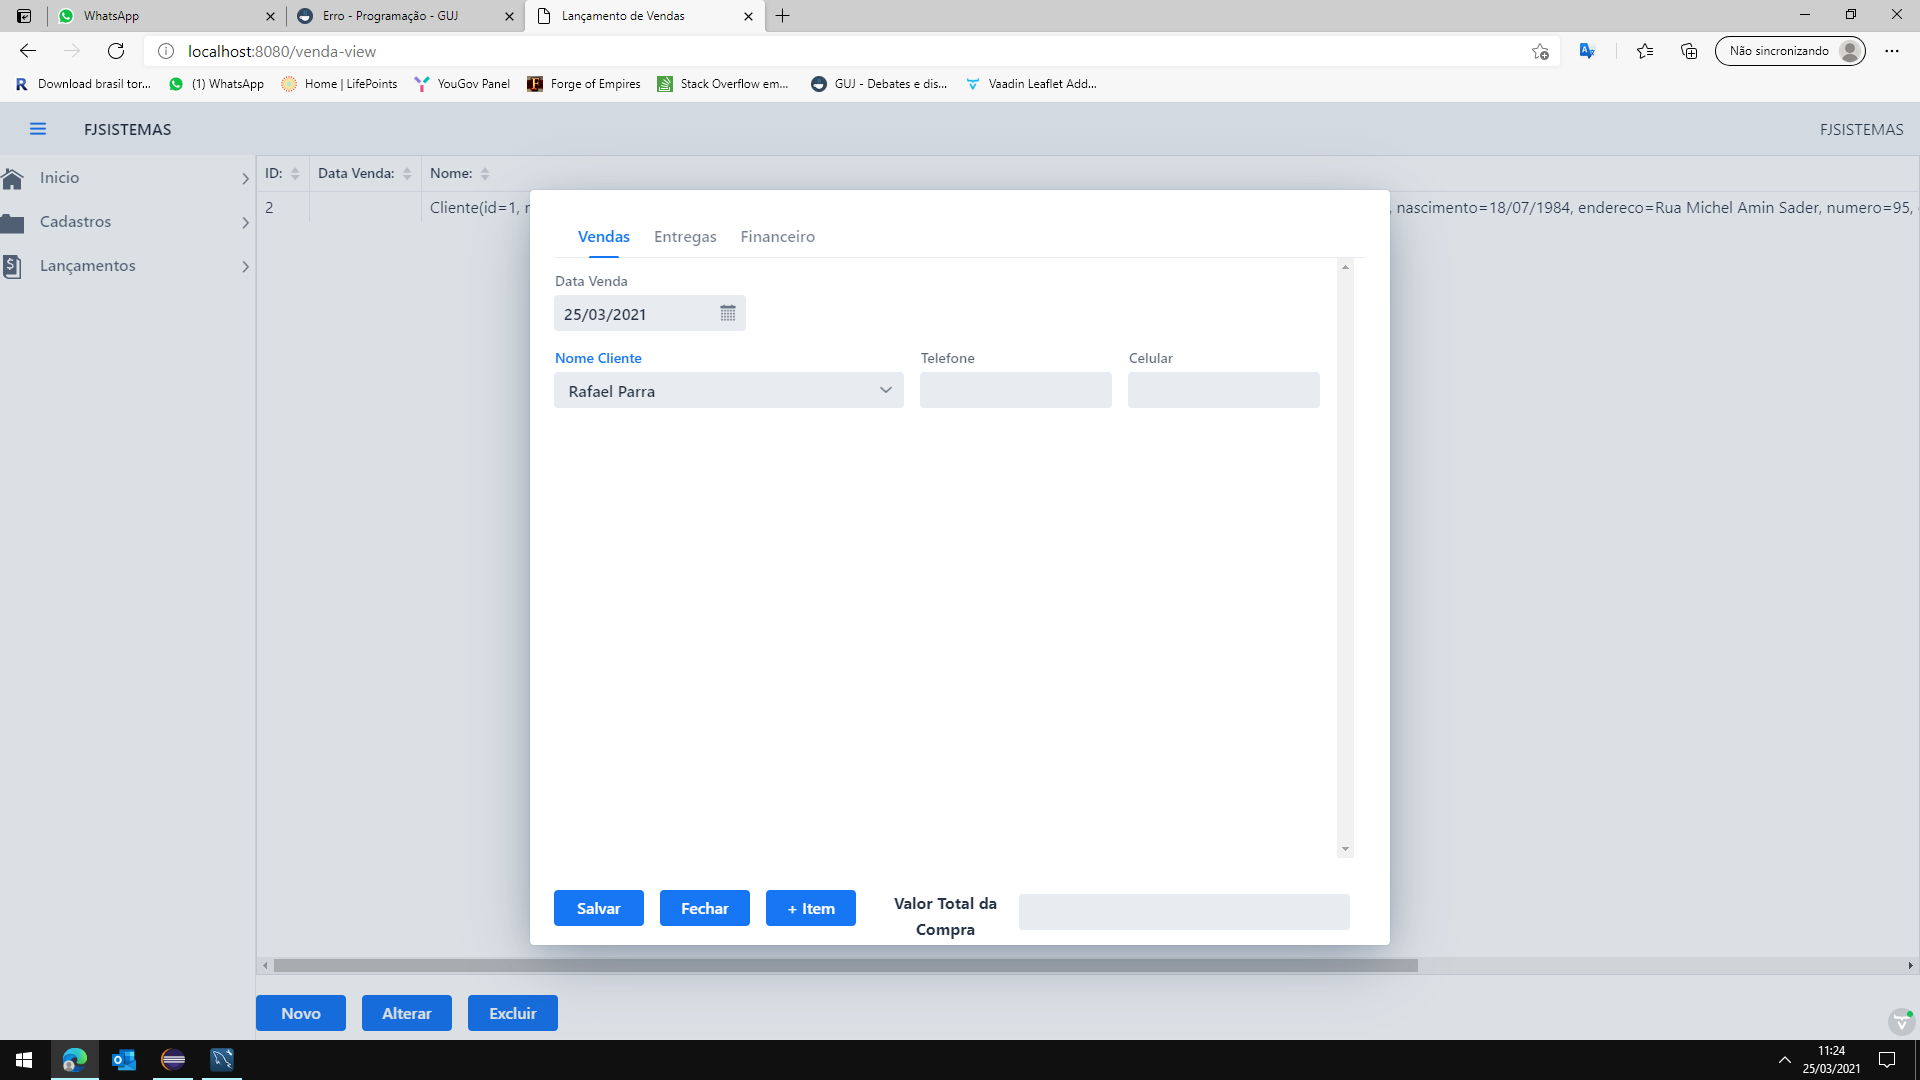The height and width of the screenshot is (1080, 1920).
Task: Add a product with + Item button
Action: 810,908
